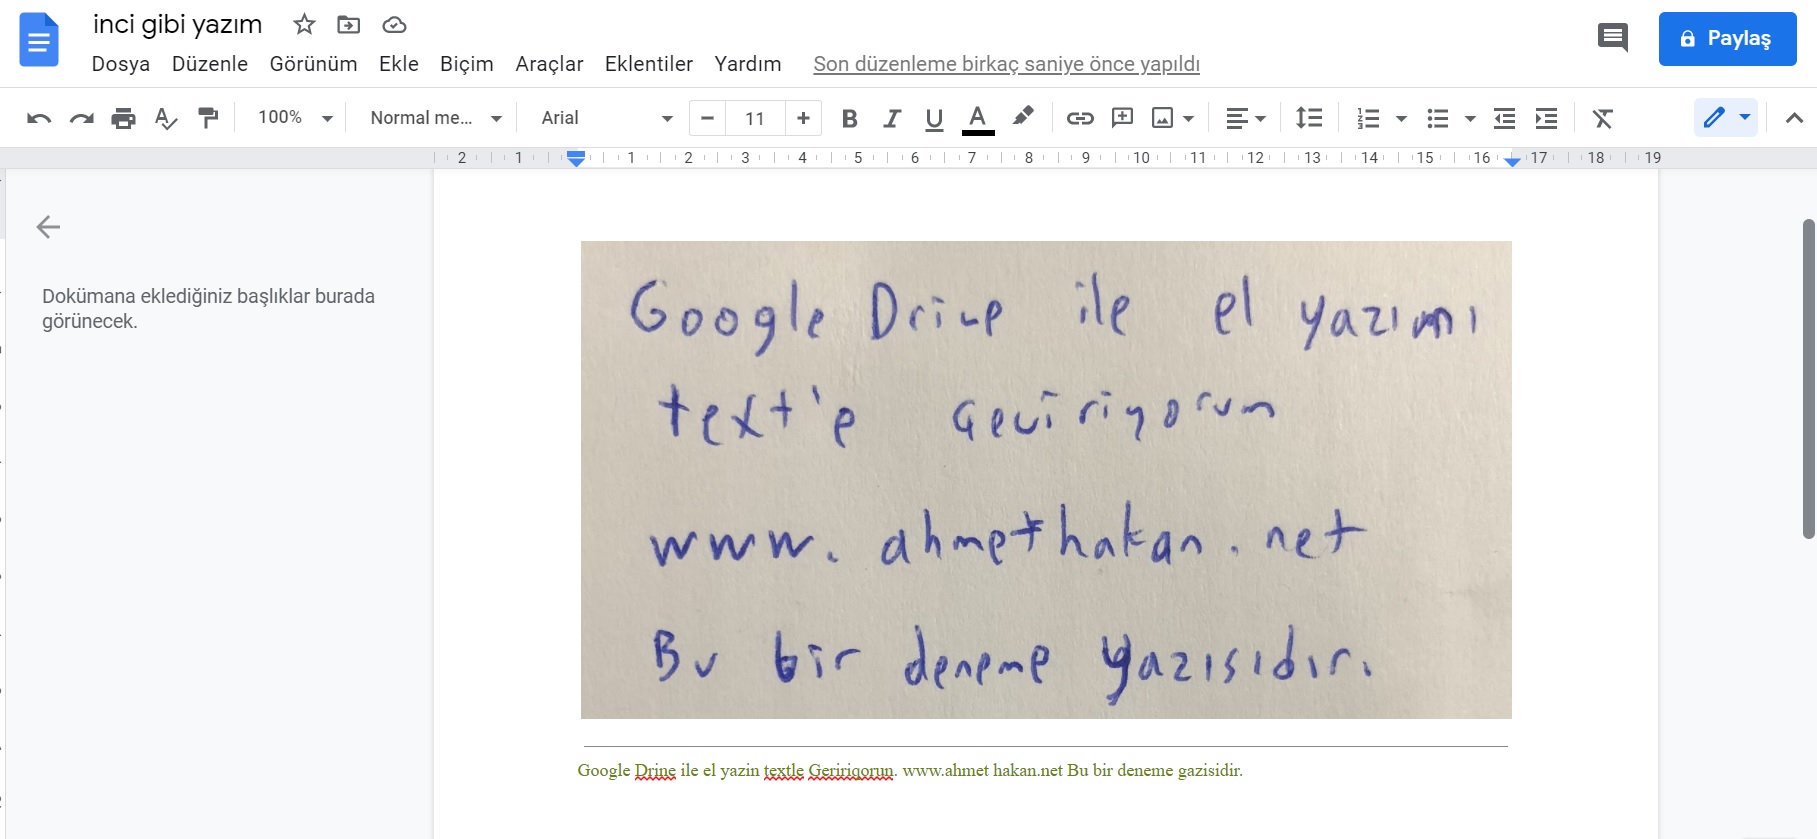The width and height of the screenshot is (1817, 839).
Task: Click the numbered list icon
Action: pos(1368,118)
